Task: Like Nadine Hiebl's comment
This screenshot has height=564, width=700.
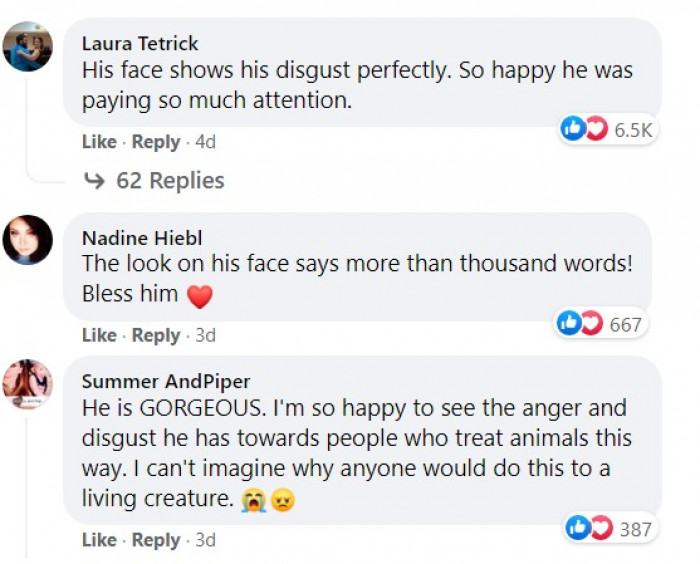Action: pyautogui.click(x=99, y=335)
